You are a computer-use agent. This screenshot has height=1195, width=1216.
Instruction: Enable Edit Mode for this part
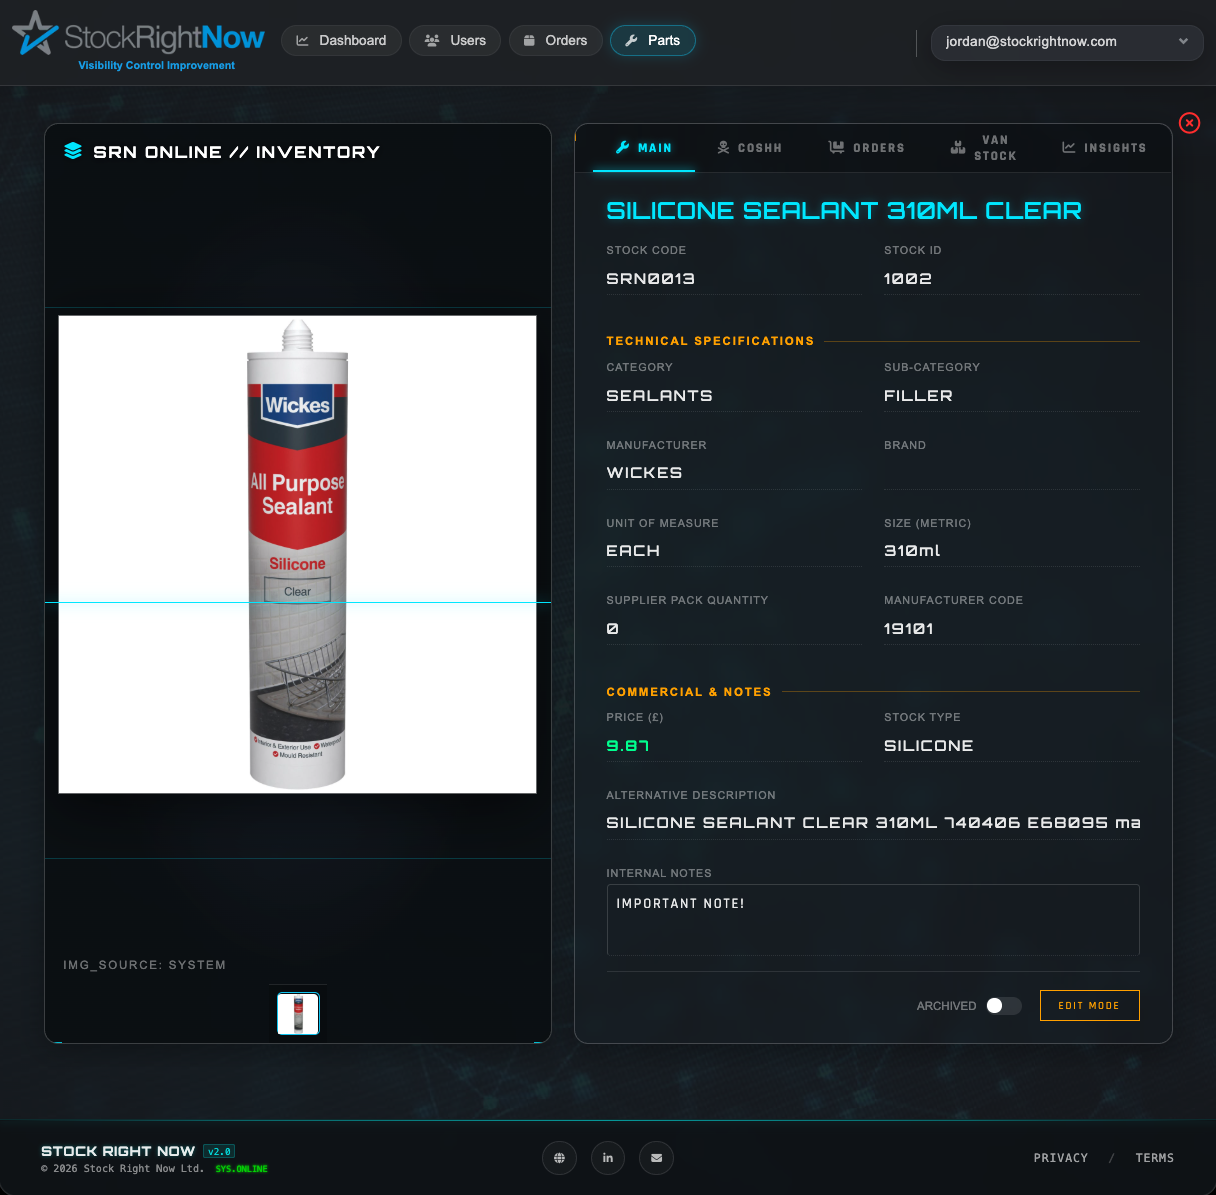(1089, 1005)
